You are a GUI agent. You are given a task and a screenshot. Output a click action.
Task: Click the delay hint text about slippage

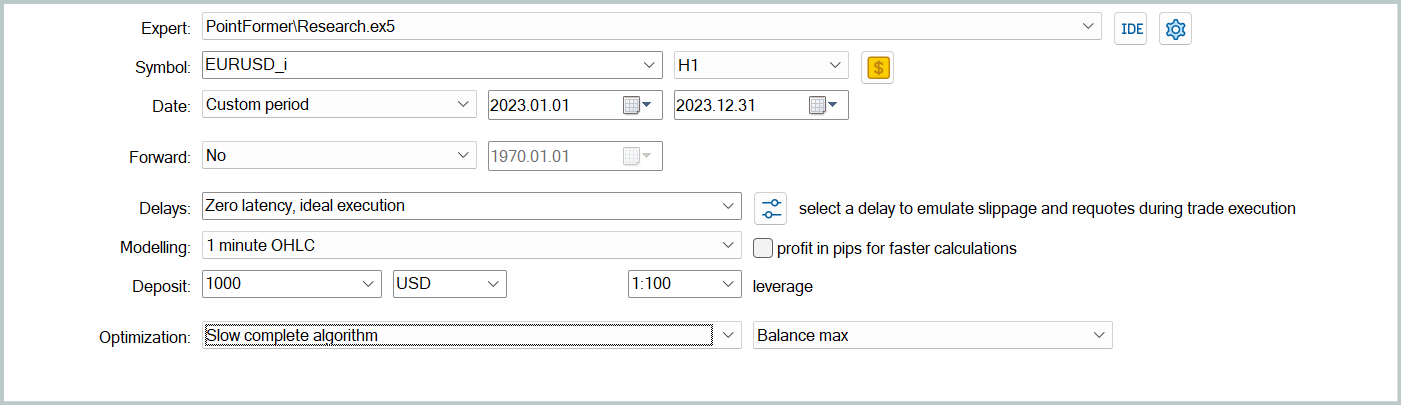click(1047, 208)
